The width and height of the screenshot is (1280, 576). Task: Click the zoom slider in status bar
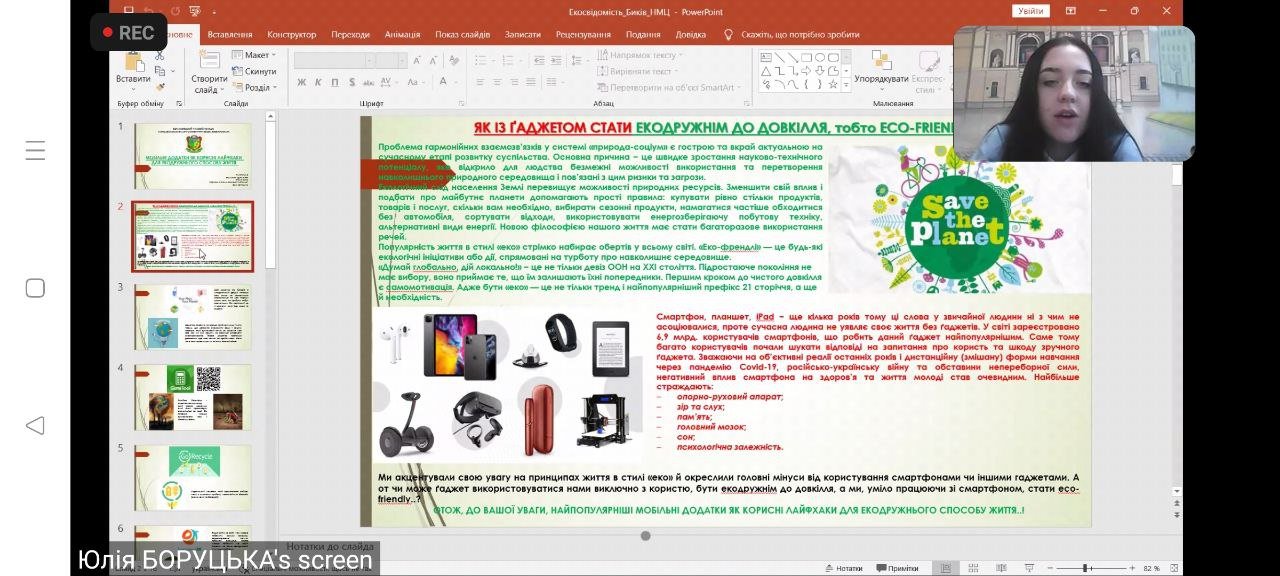1085,568
